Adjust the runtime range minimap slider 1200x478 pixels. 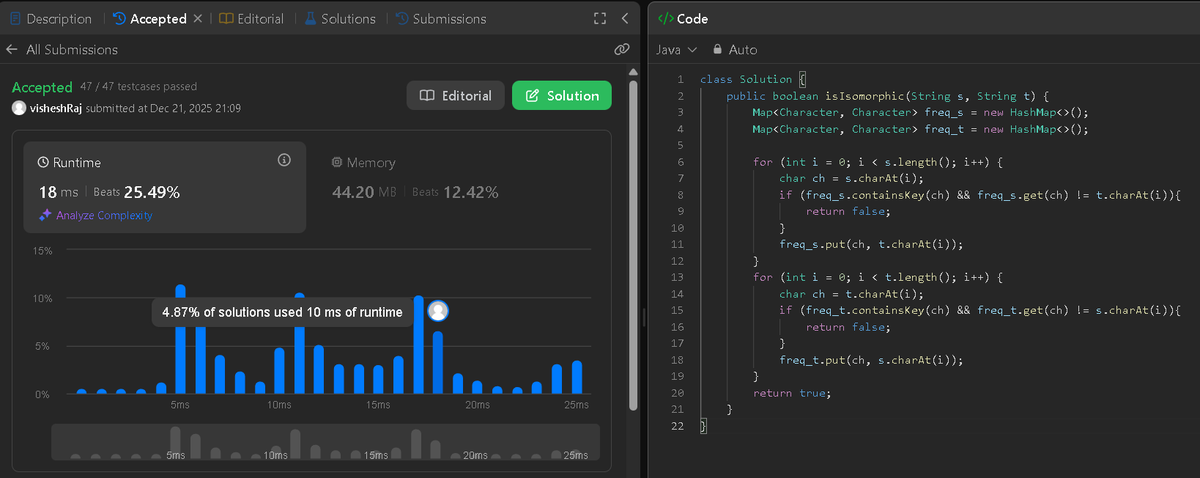pos(325,442)
